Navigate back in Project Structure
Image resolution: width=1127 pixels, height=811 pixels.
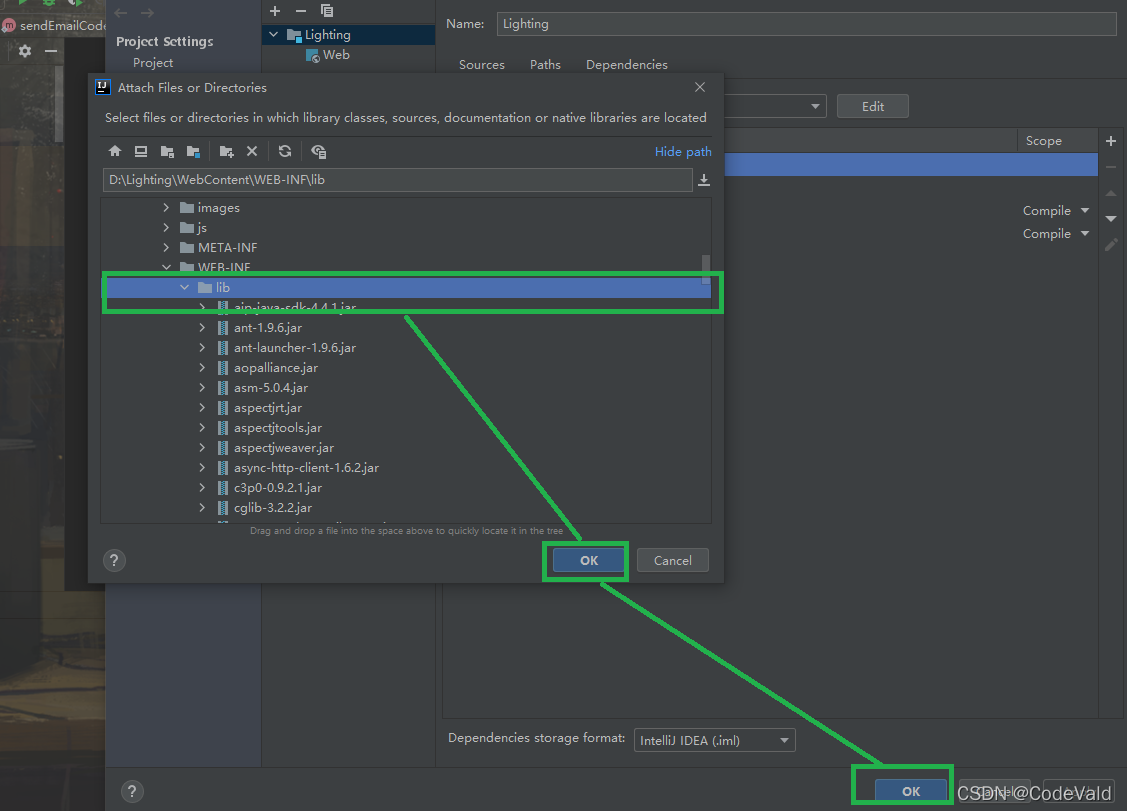(x=121, y=13)
